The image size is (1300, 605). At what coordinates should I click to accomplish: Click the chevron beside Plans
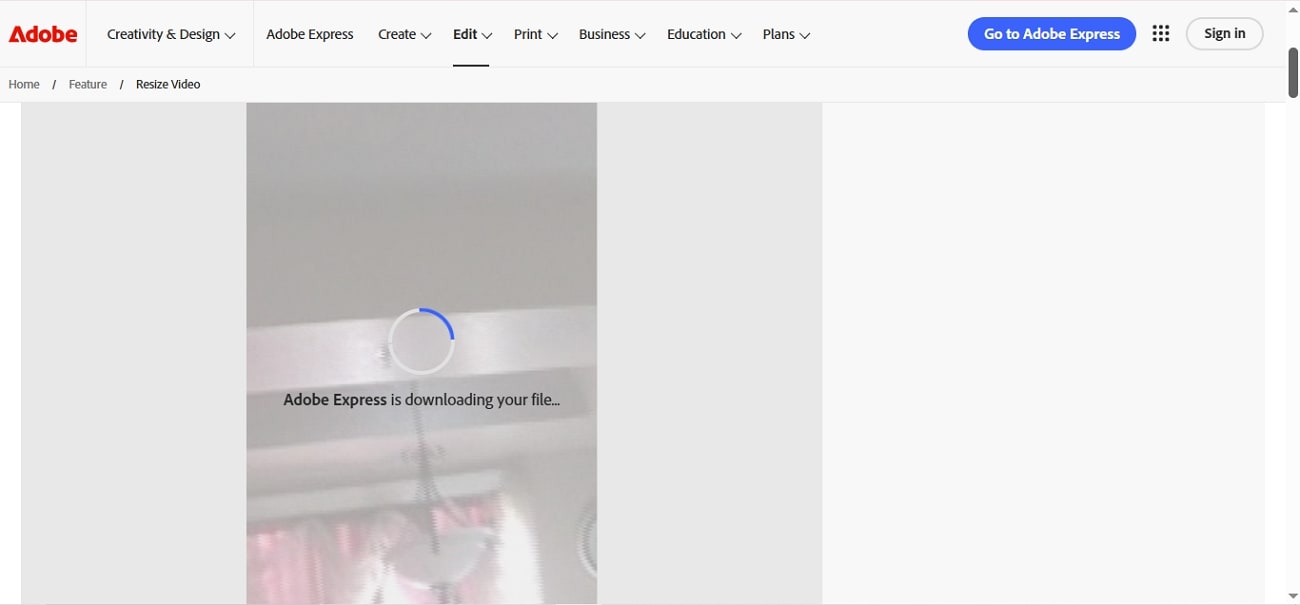click(804, 35)
